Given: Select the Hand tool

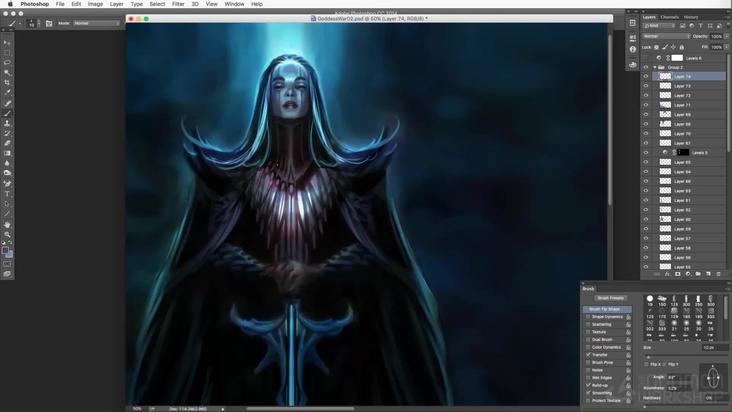Looking at the screenshot, I should click(7, 224).
